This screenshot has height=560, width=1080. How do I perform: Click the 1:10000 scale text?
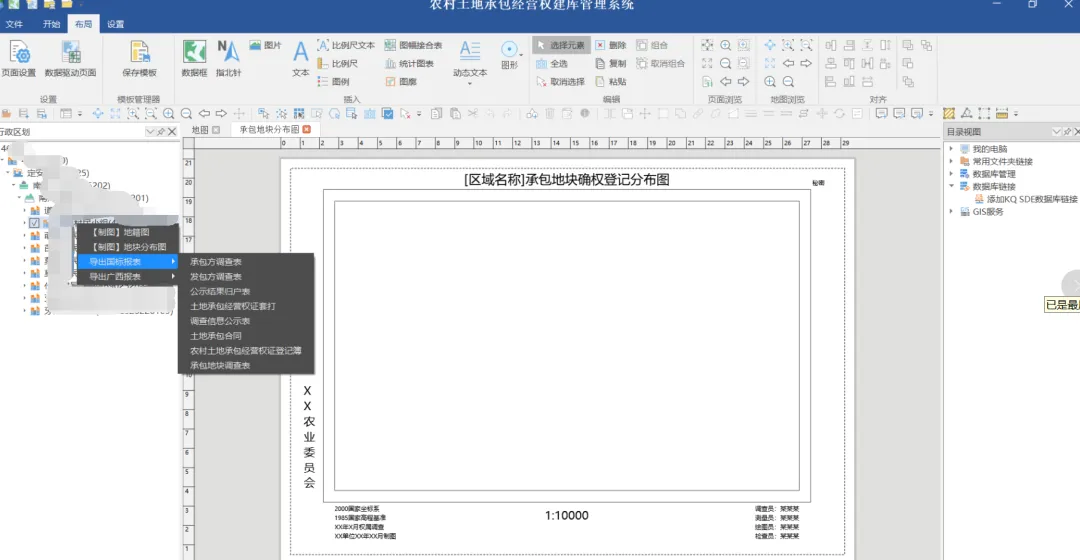pyautogui.click(x=566, y=515)
